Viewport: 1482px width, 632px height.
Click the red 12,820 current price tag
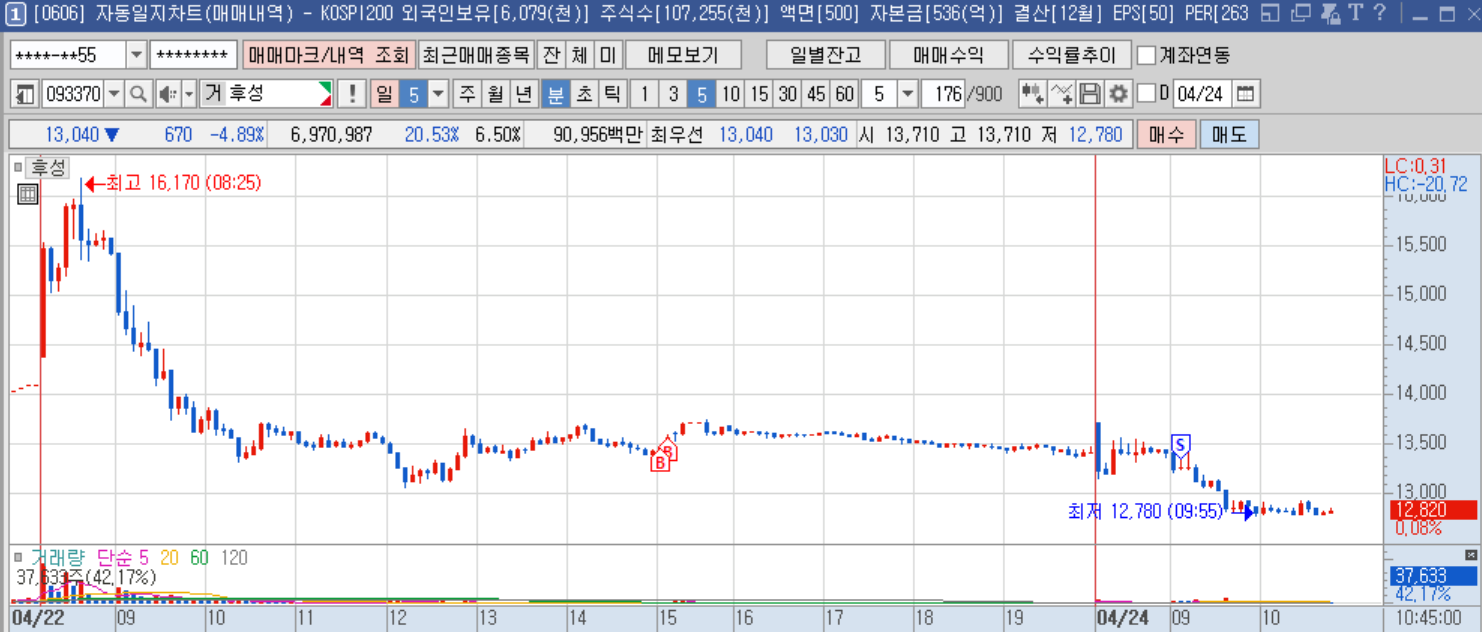pos(1433,510)
